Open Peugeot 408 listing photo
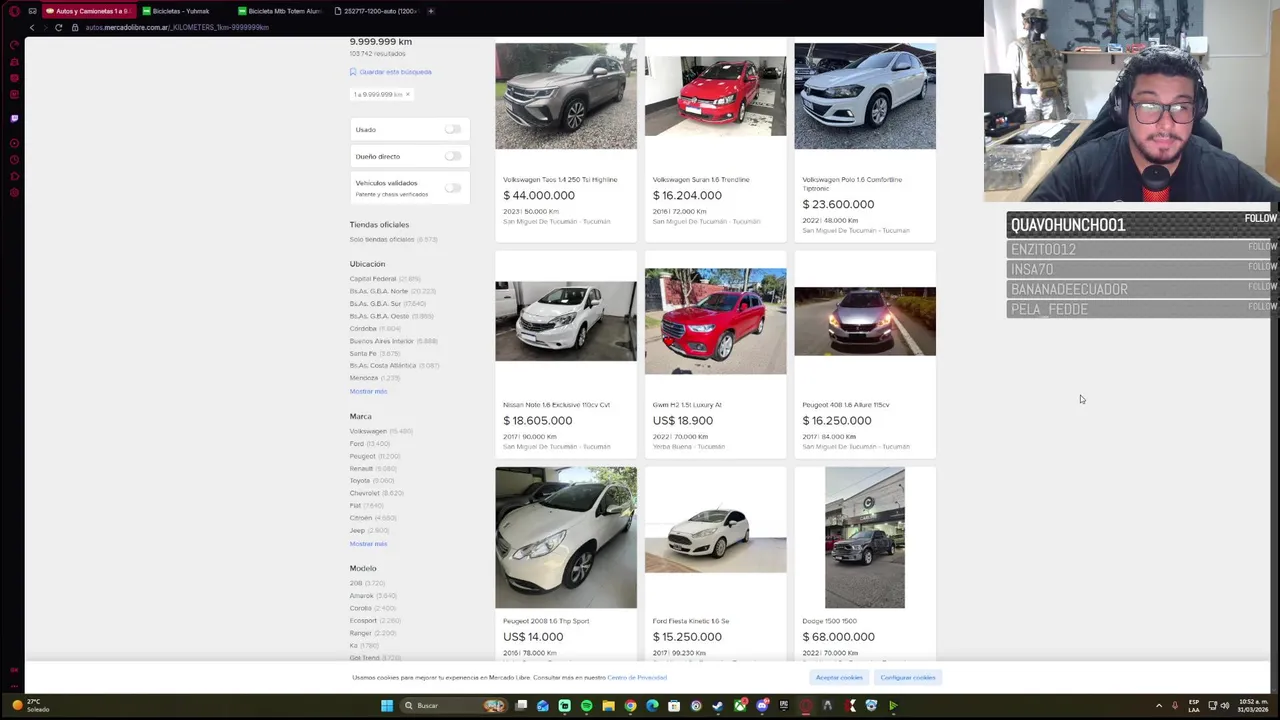1280x720 pixels. point(865,321)
